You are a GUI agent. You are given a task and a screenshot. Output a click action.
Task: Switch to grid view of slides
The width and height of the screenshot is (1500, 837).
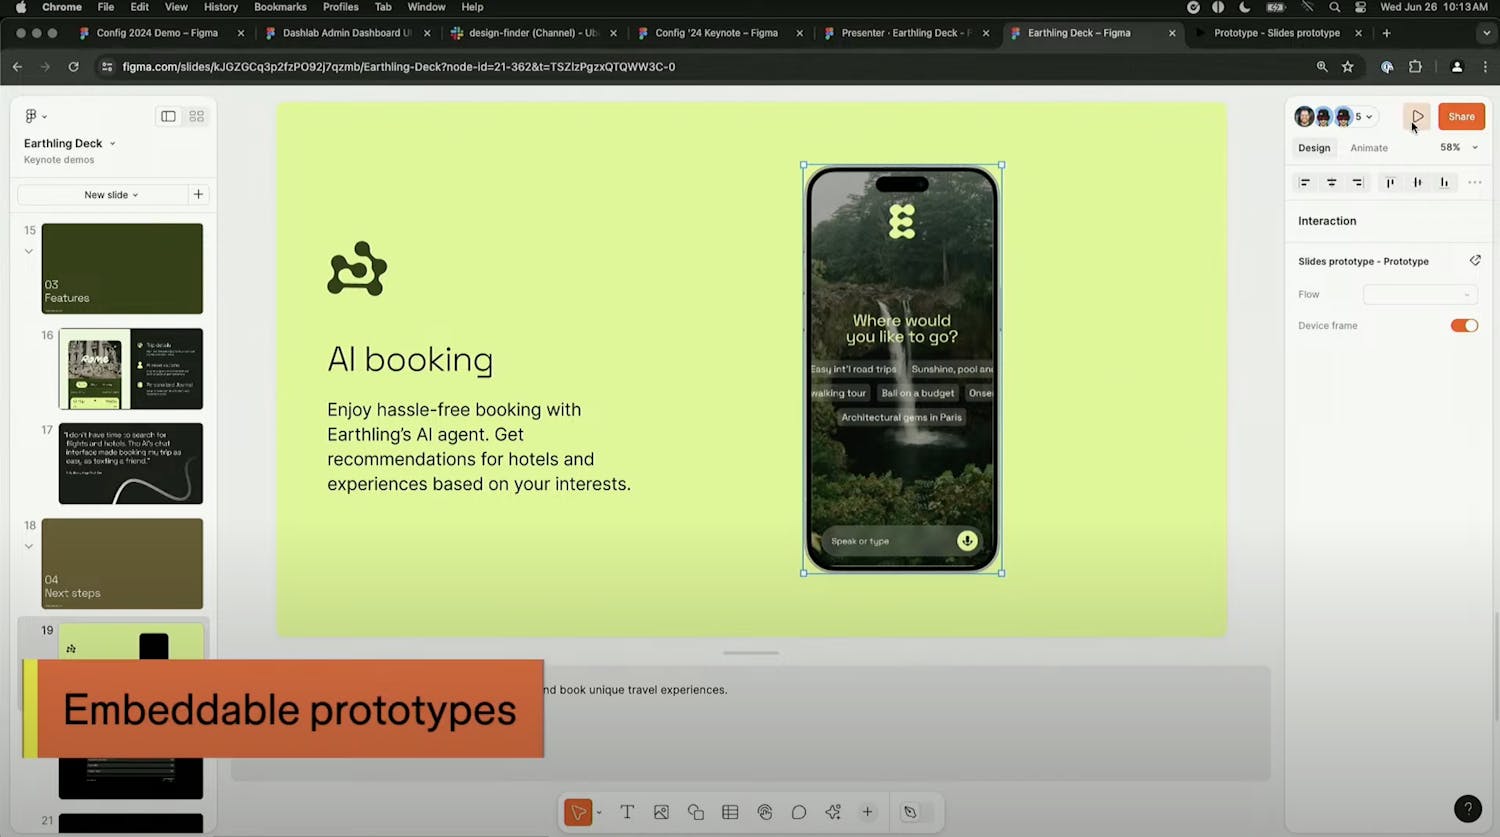(x=197, y=116)
